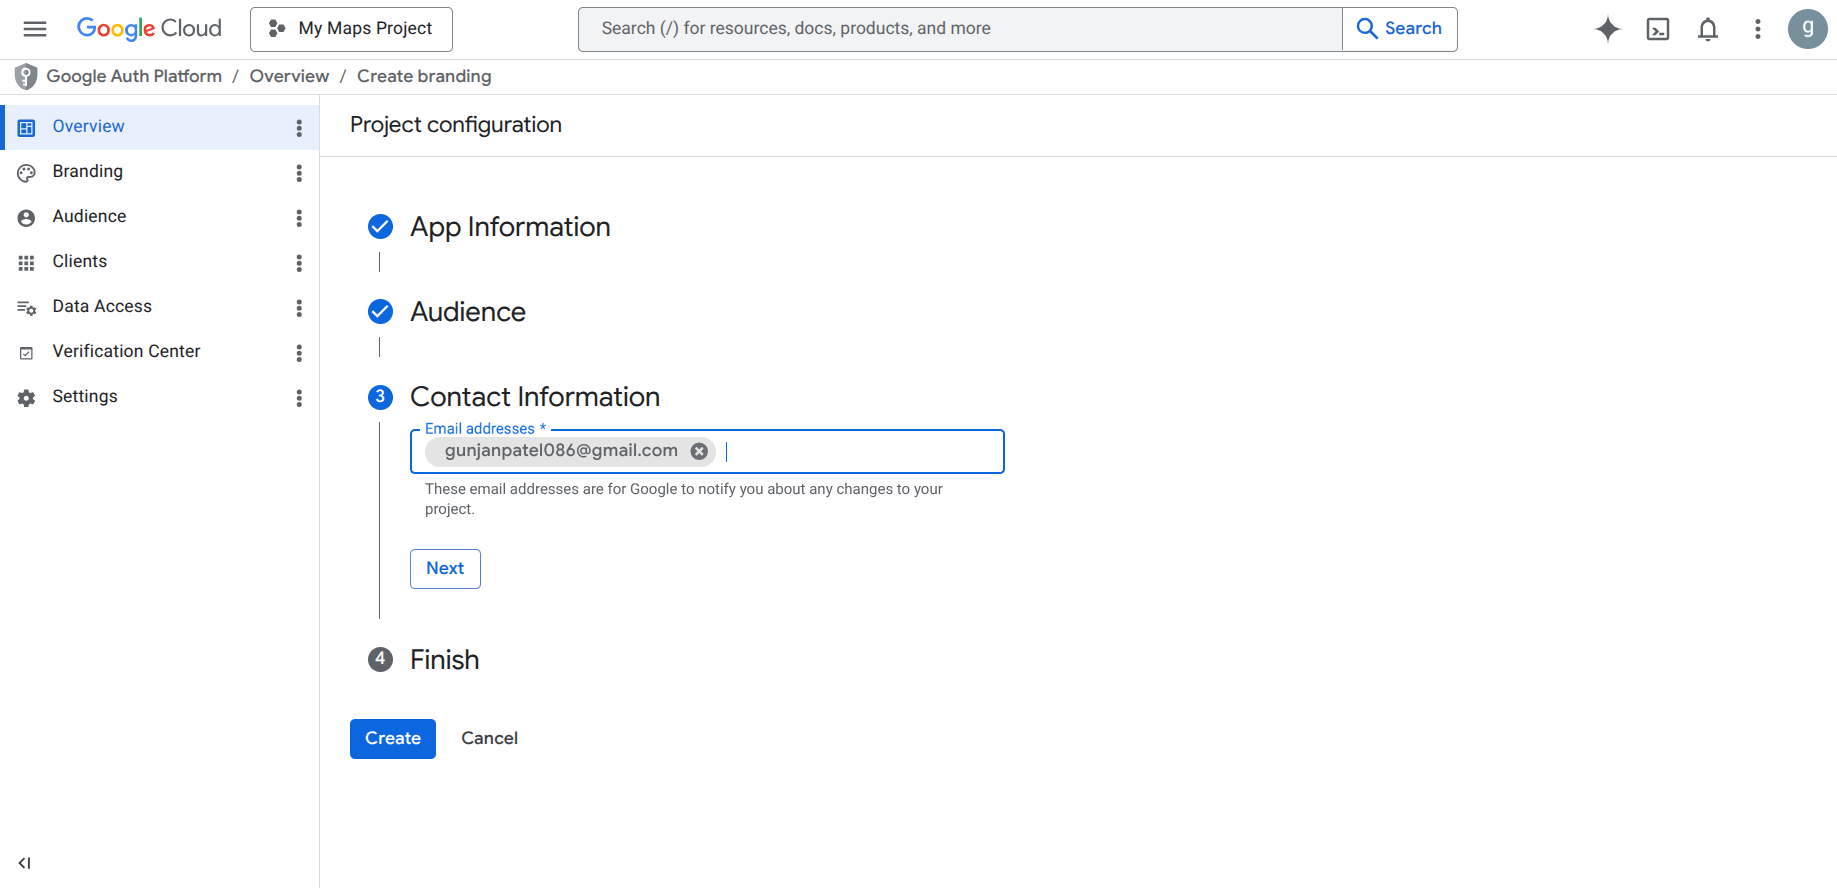Viewport: 1837px width, 888px height.
Task: Remove gunjanpatel086@gmail.com email chip
Action: pyautogui.click(x=700, y=451)
